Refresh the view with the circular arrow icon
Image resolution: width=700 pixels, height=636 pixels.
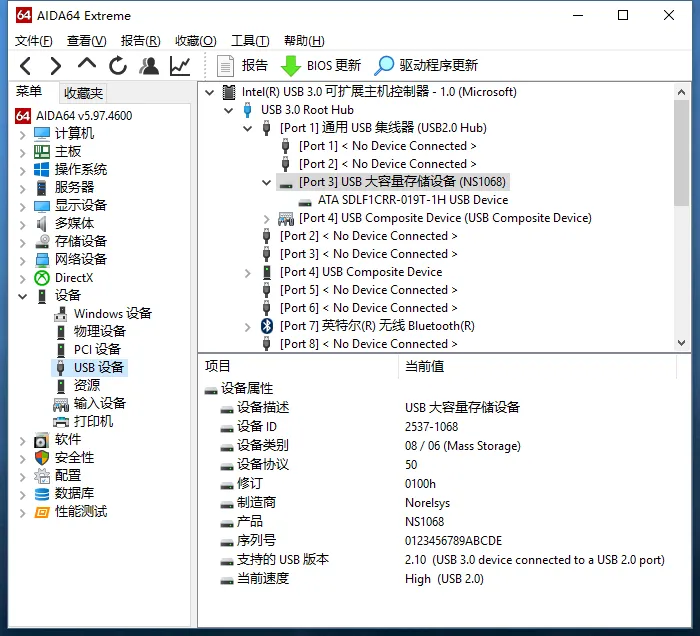tap(118, 66)
